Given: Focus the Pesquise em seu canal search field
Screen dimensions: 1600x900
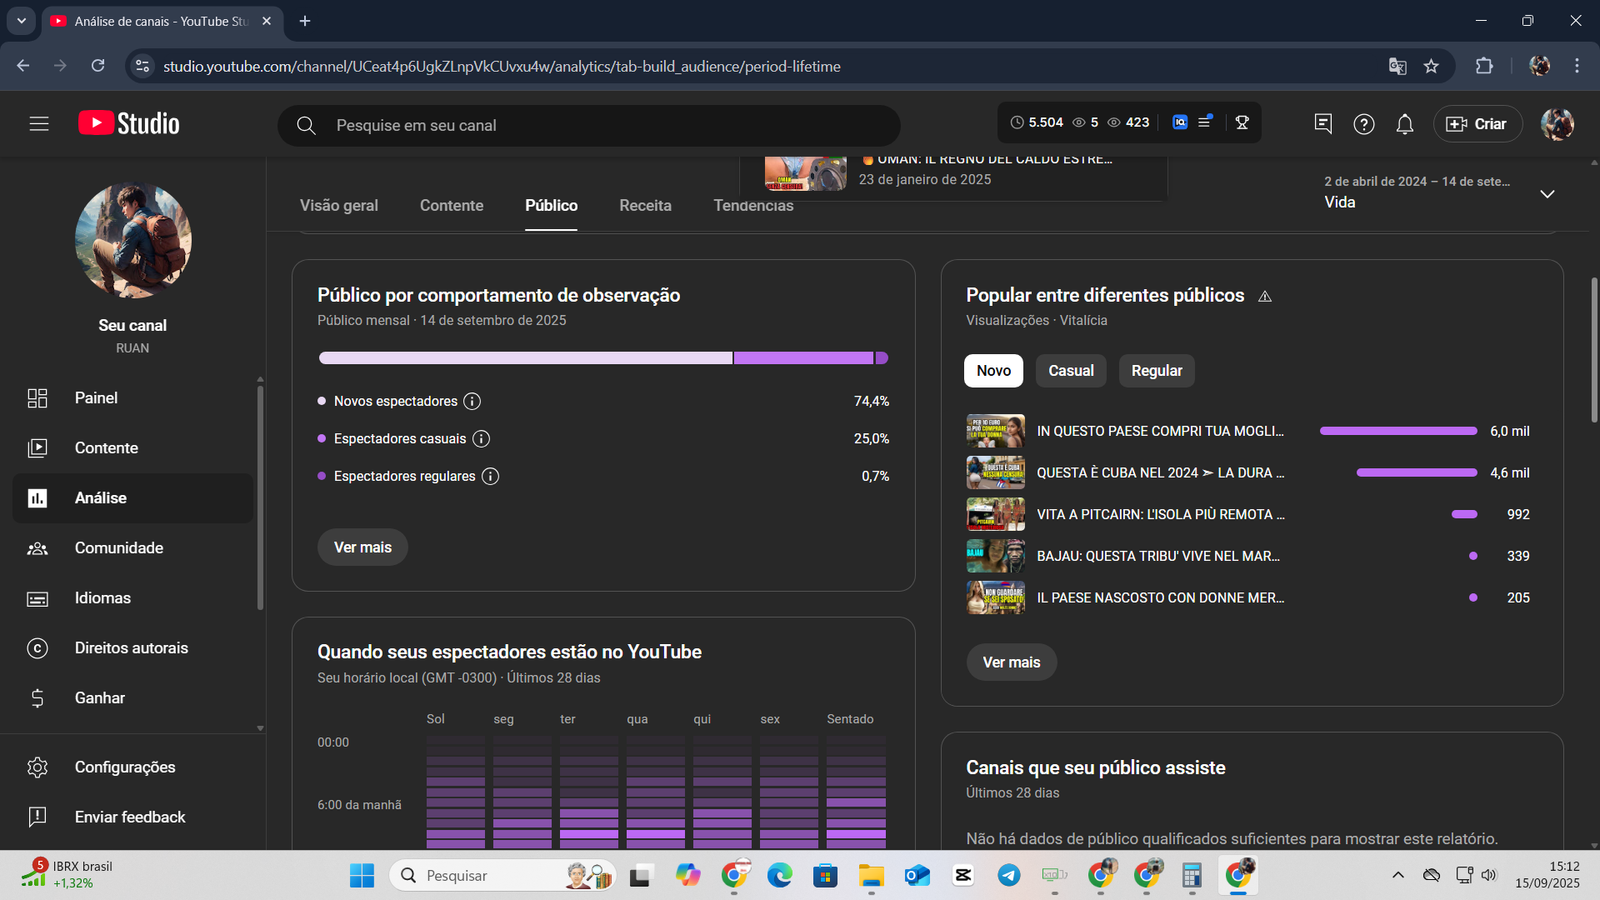Looking at the screenshot, I should (589, 125).
